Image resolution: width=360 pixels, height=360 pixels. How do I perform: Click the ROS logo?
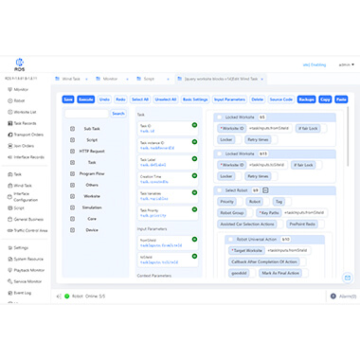click(x=19, y=65)
